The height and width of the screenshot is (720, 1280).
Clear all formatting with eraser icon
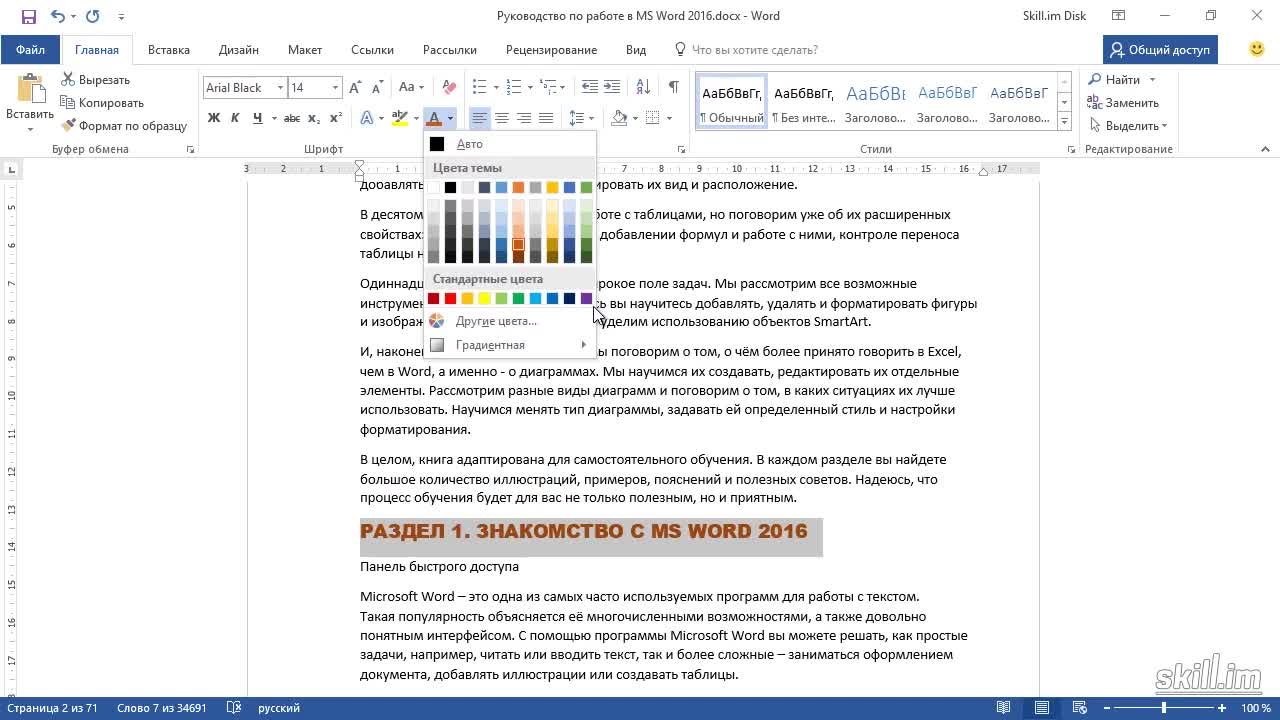click(x=449, y=88)
